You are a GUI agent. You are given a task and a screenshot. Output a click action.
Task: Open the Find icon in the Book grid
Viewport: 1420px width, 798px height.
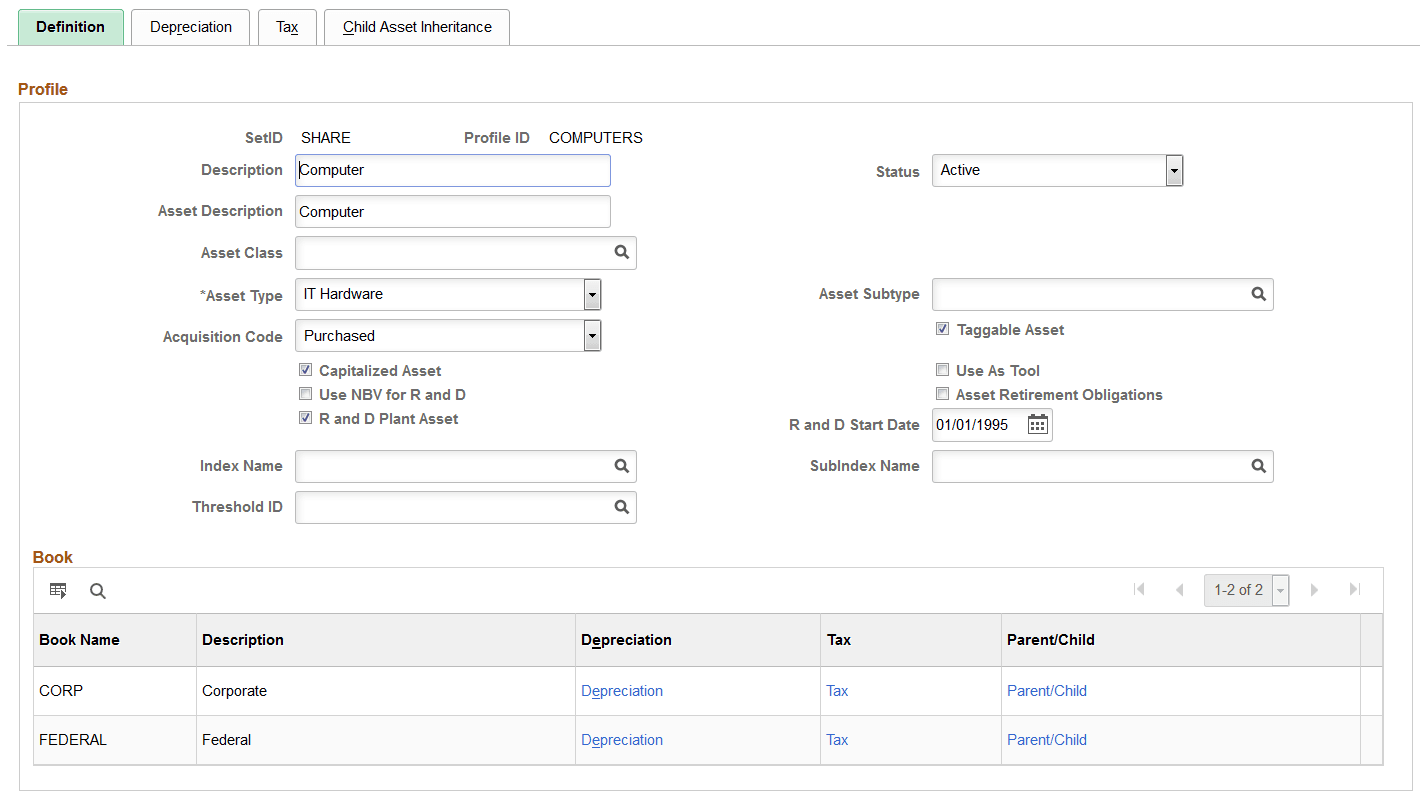(x=97, y=590)
